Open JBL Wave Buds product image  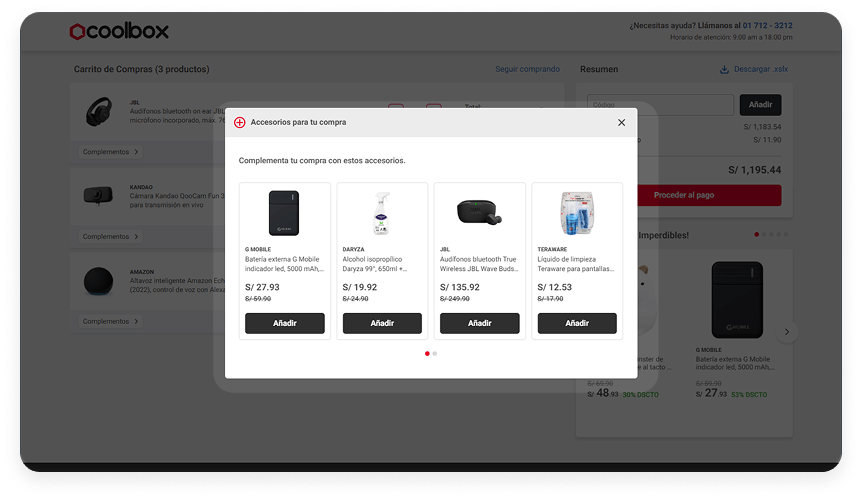pos(479,213)
